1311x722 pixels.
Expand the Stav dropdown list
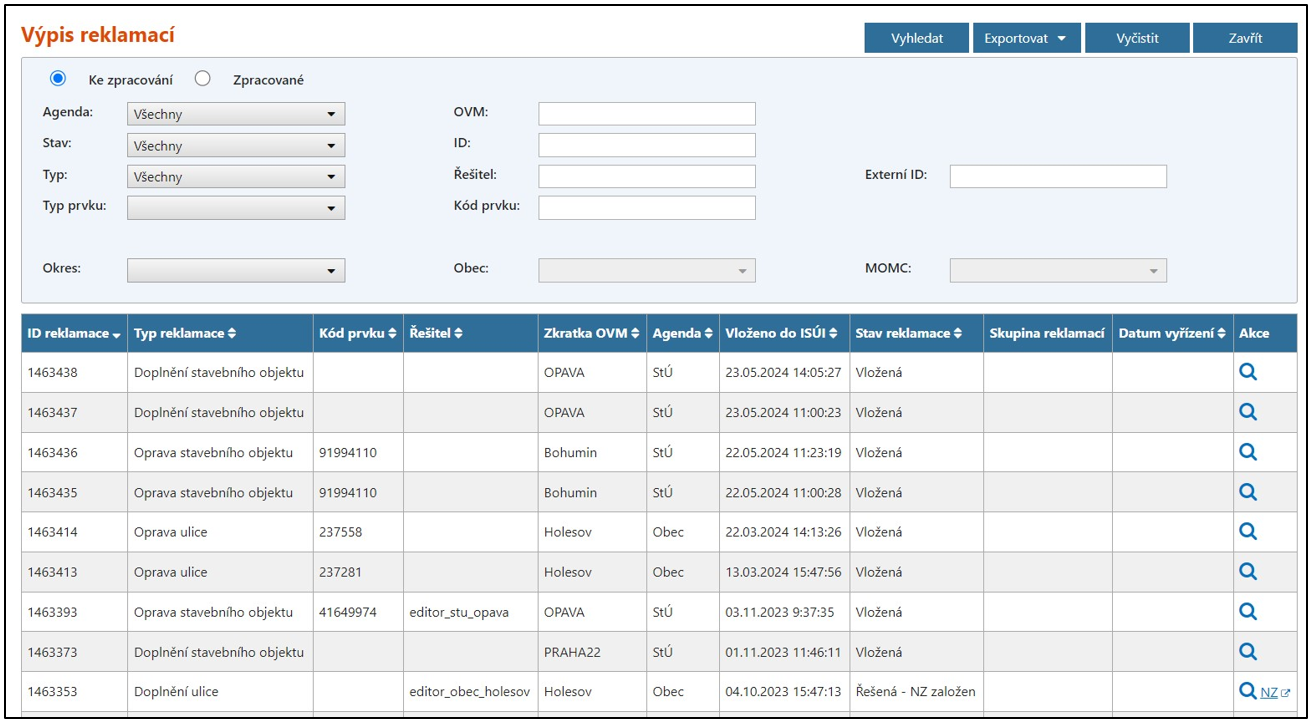pos(235,146)
